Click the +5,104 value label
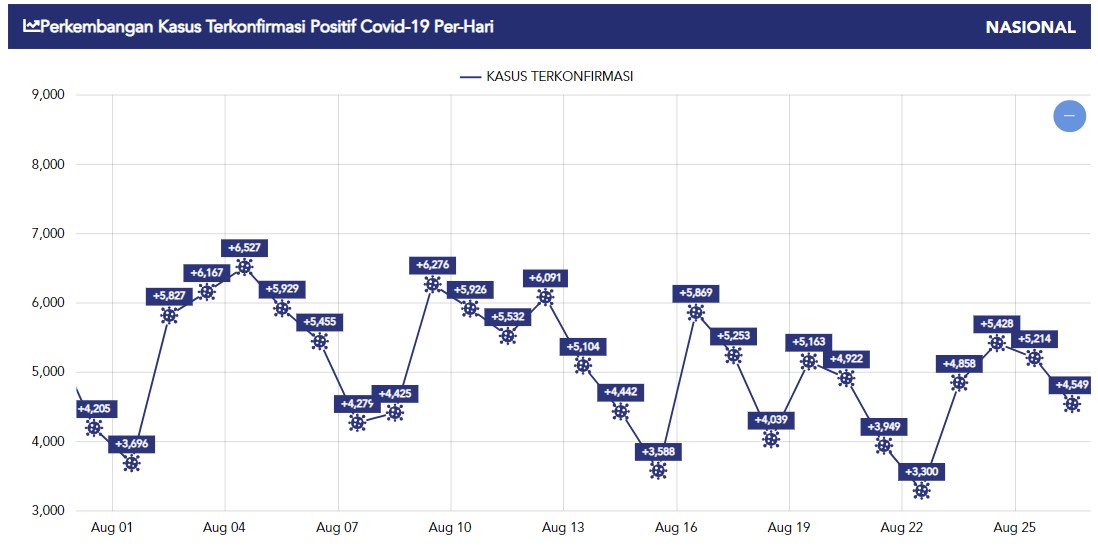 point(583,346)
